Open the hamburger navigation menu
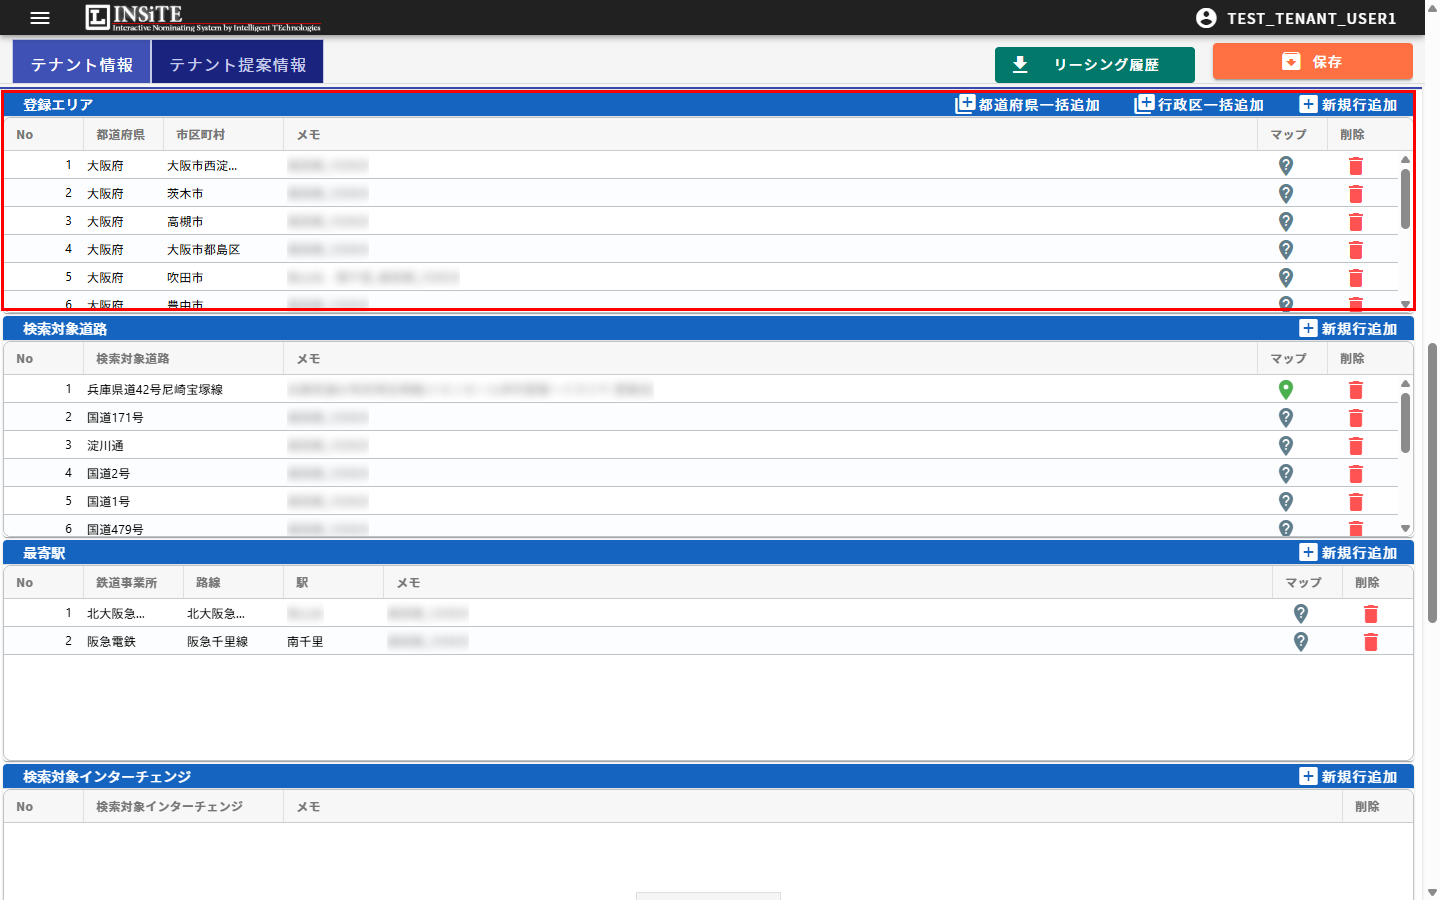This screenshot has width=1440, height=900. pyautogui.click(x=40, y=18)
